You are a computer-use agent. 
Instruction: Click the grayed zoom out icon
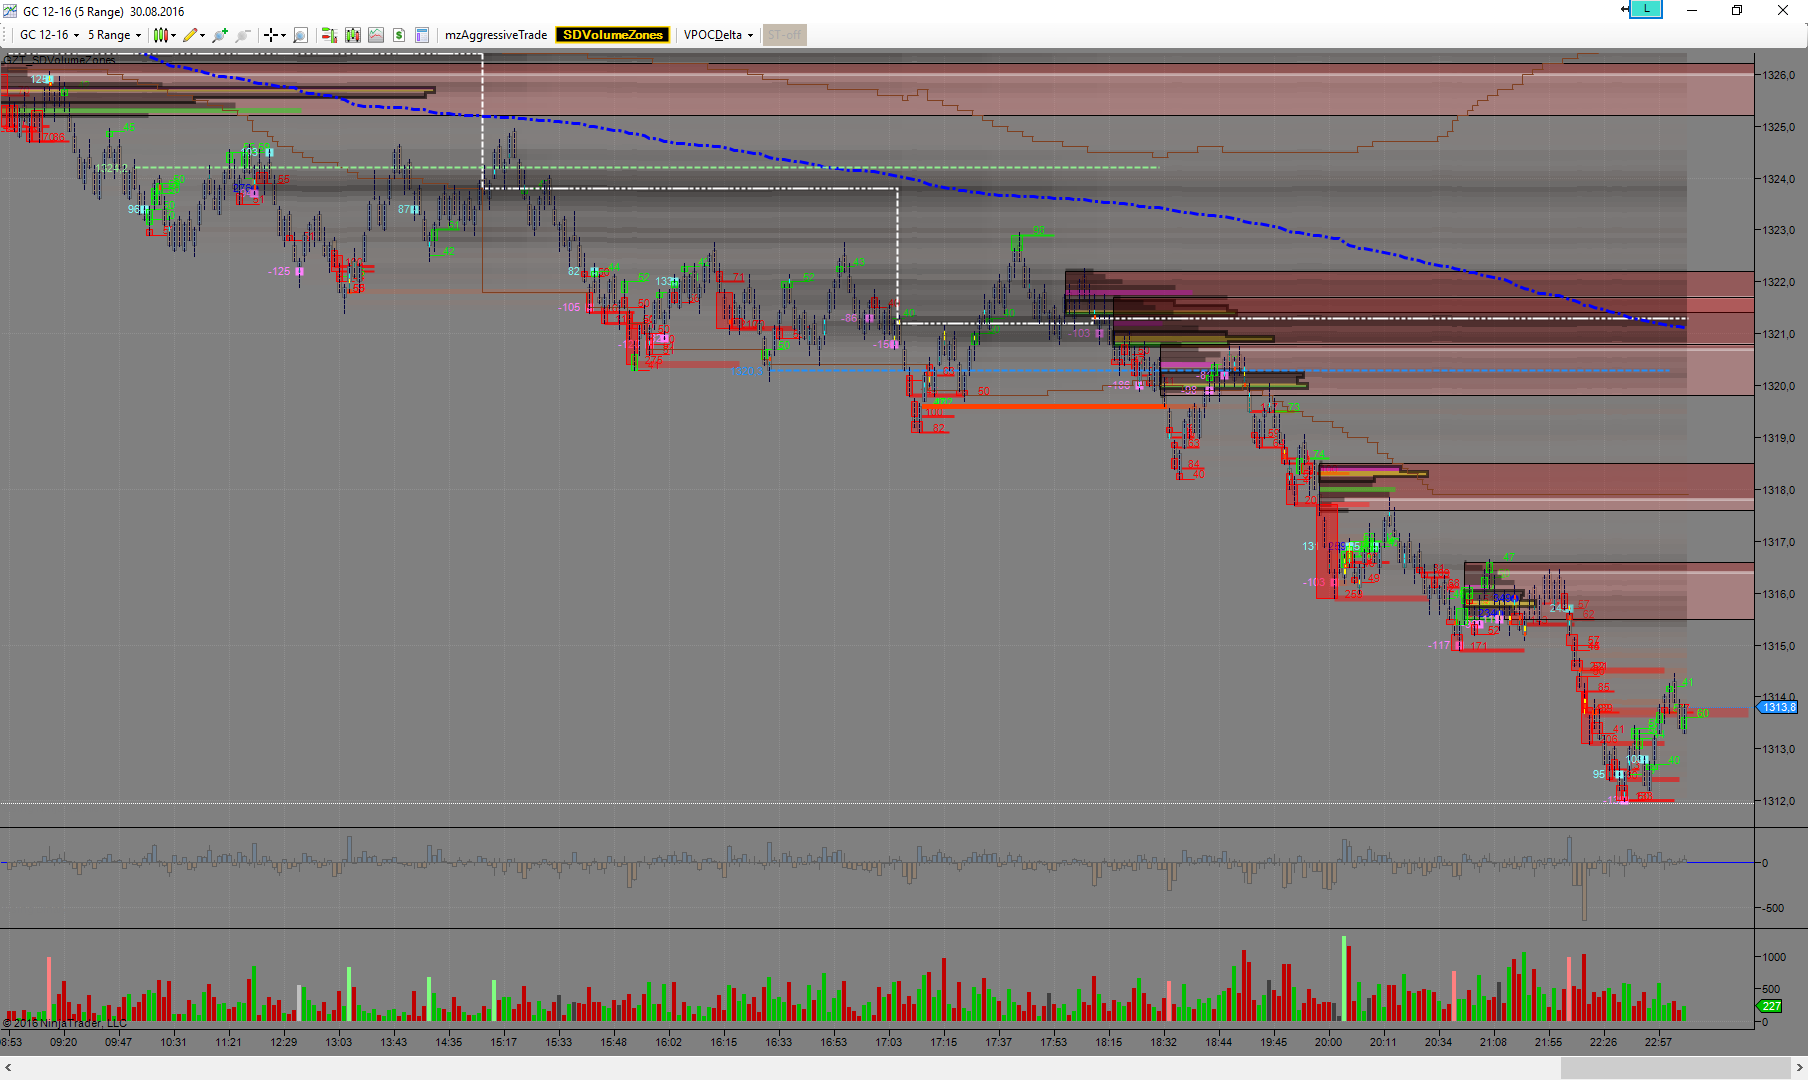pyautogui.click(x=242, y=35)
